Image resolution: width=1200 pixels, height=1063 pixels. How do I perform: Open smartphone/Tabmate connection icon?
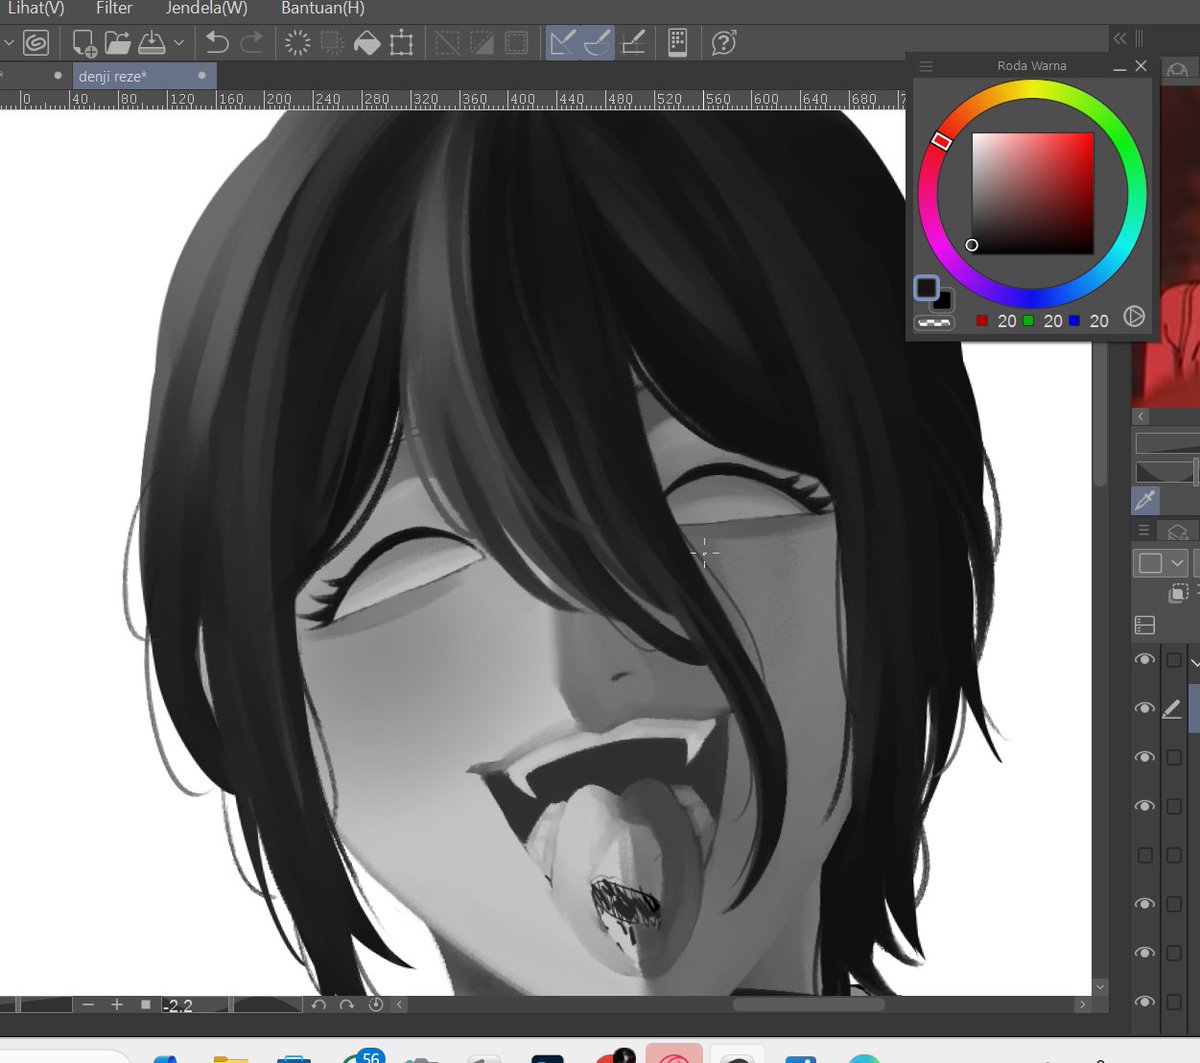(x=677, y=43)
